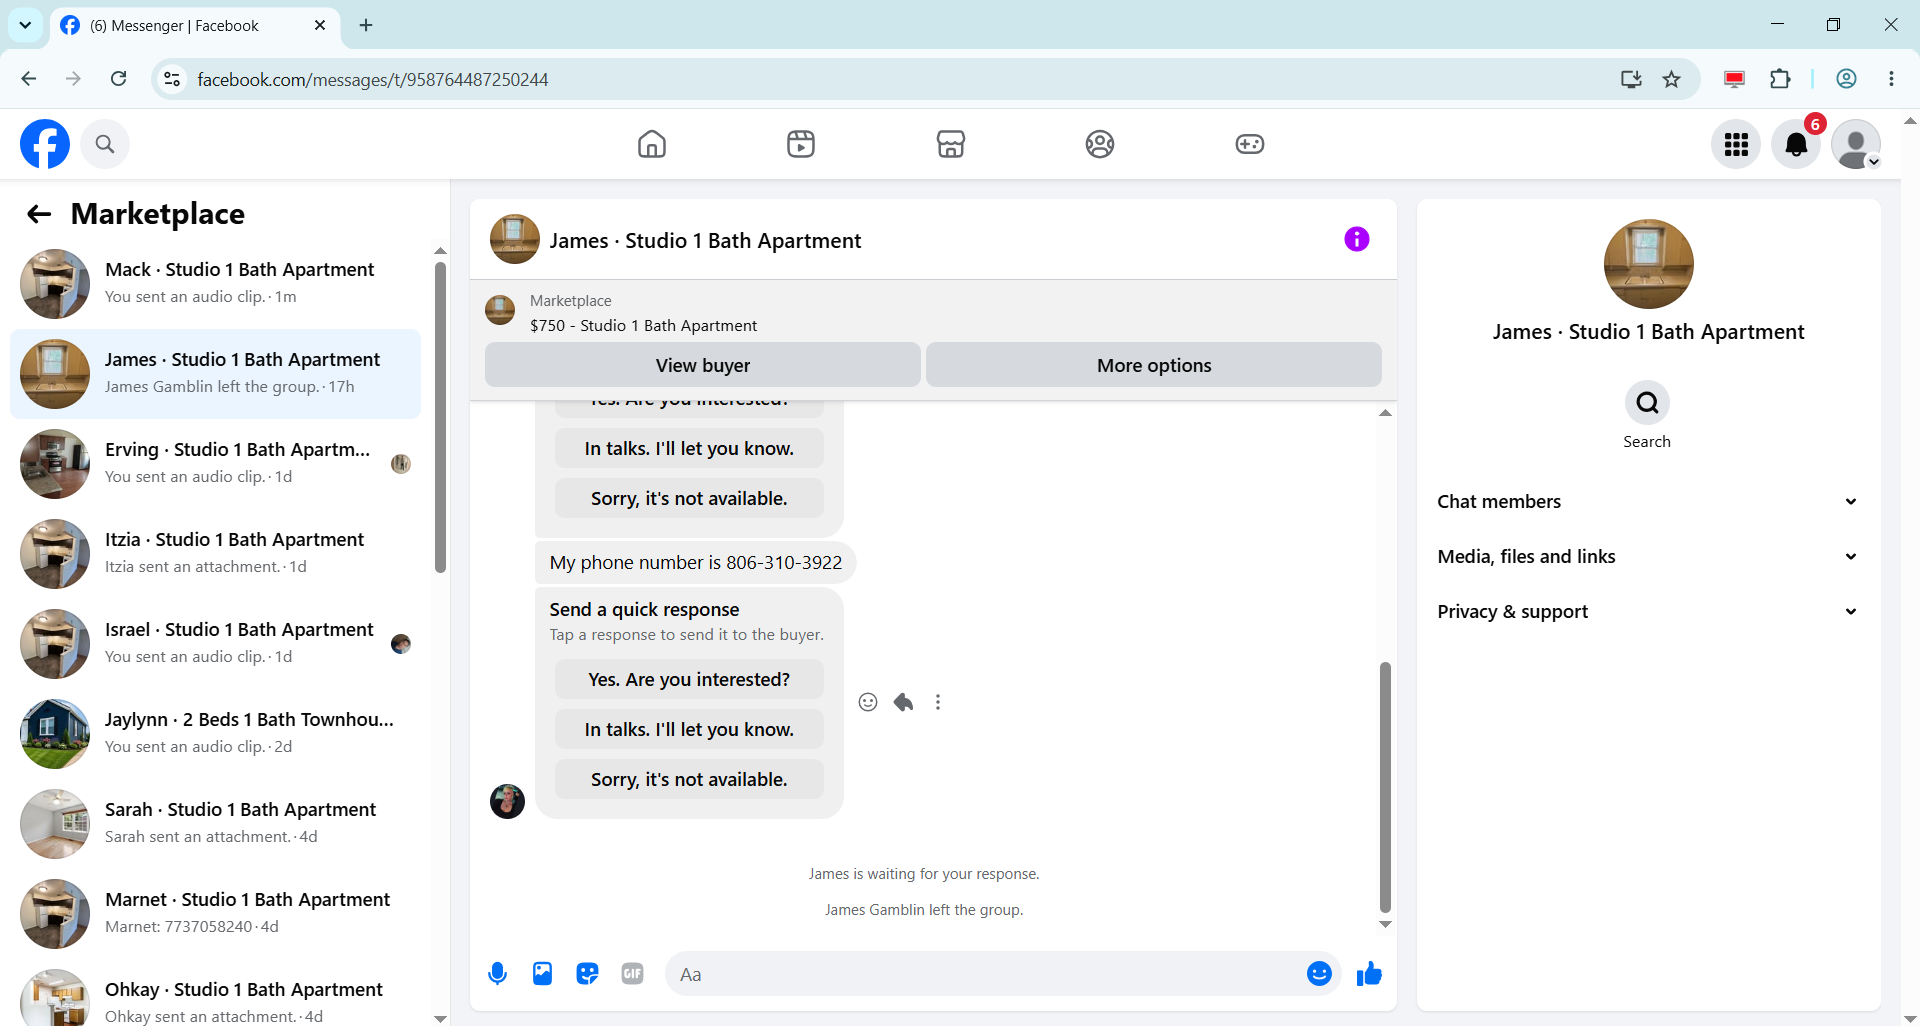1920x1026 pixels.
Task: Open a new browser tab
Action: tap(366, 25)
